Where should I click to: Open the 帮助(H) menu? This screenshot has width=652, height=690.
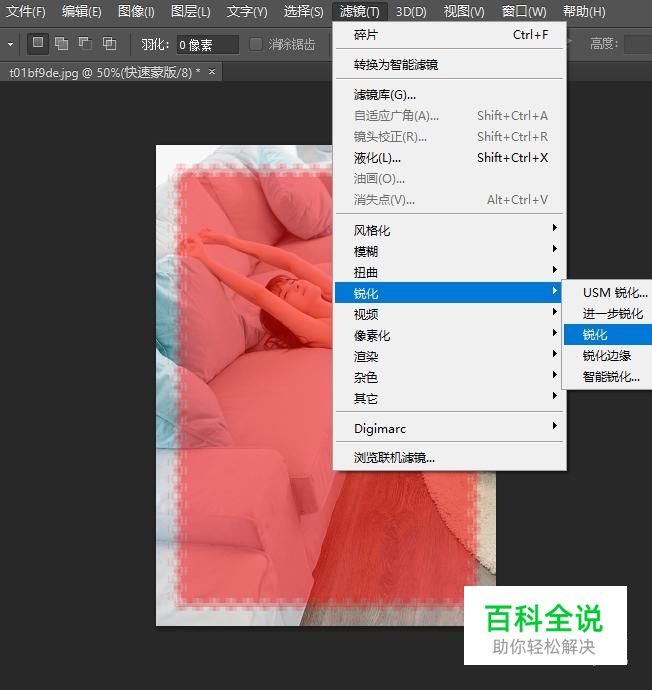click(x=584, y=11)
